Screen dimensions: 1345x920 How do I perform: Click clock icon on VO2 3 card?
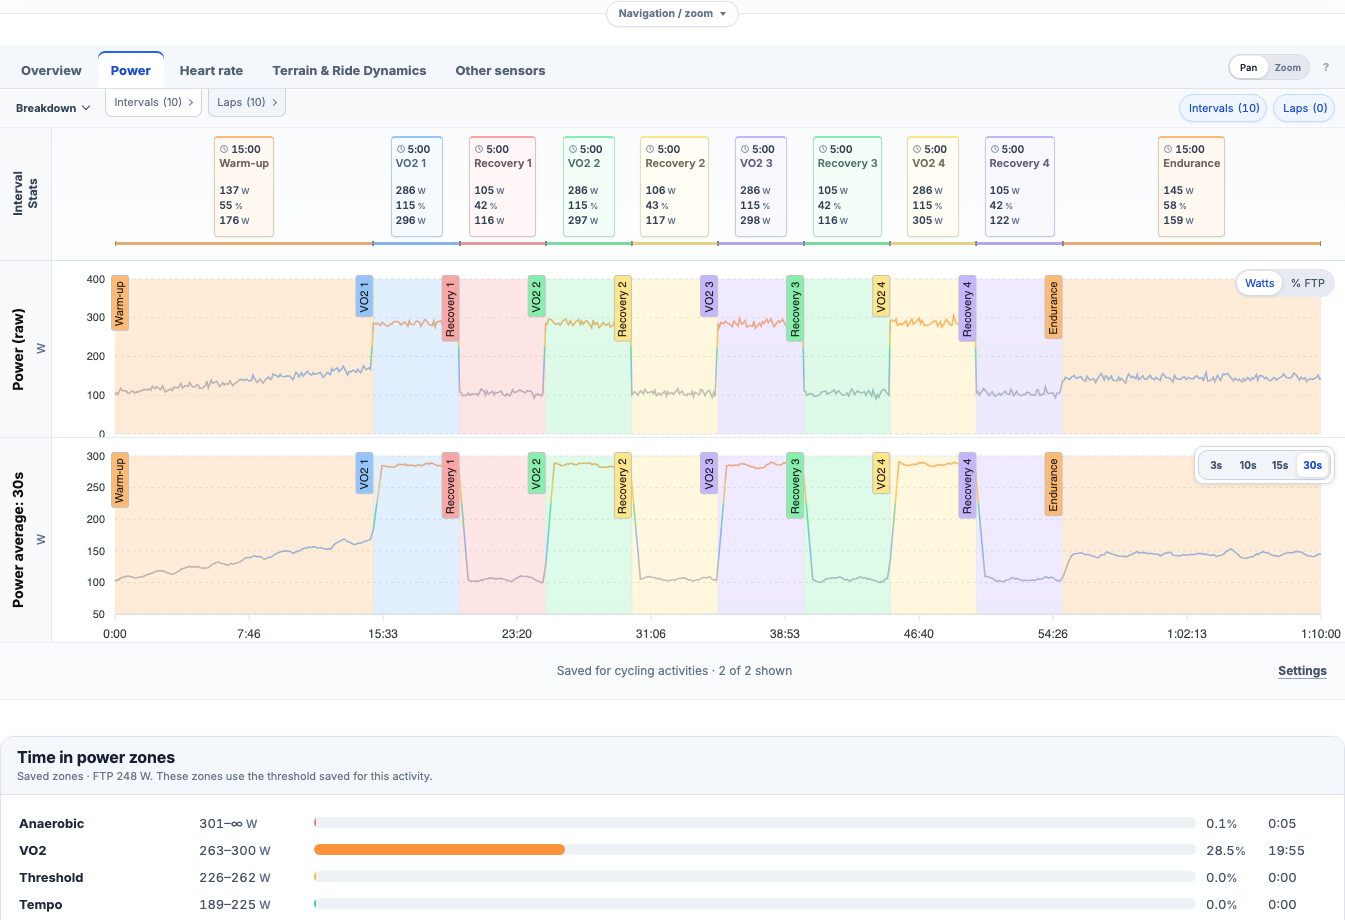pyautogui.click(x=744, y=149)
